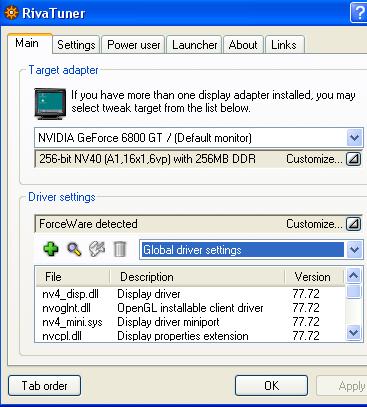Open Customize arrow for NV40 adapter
Image resolution: width=367 pixels, height=407 pixels.
(353, 159)
